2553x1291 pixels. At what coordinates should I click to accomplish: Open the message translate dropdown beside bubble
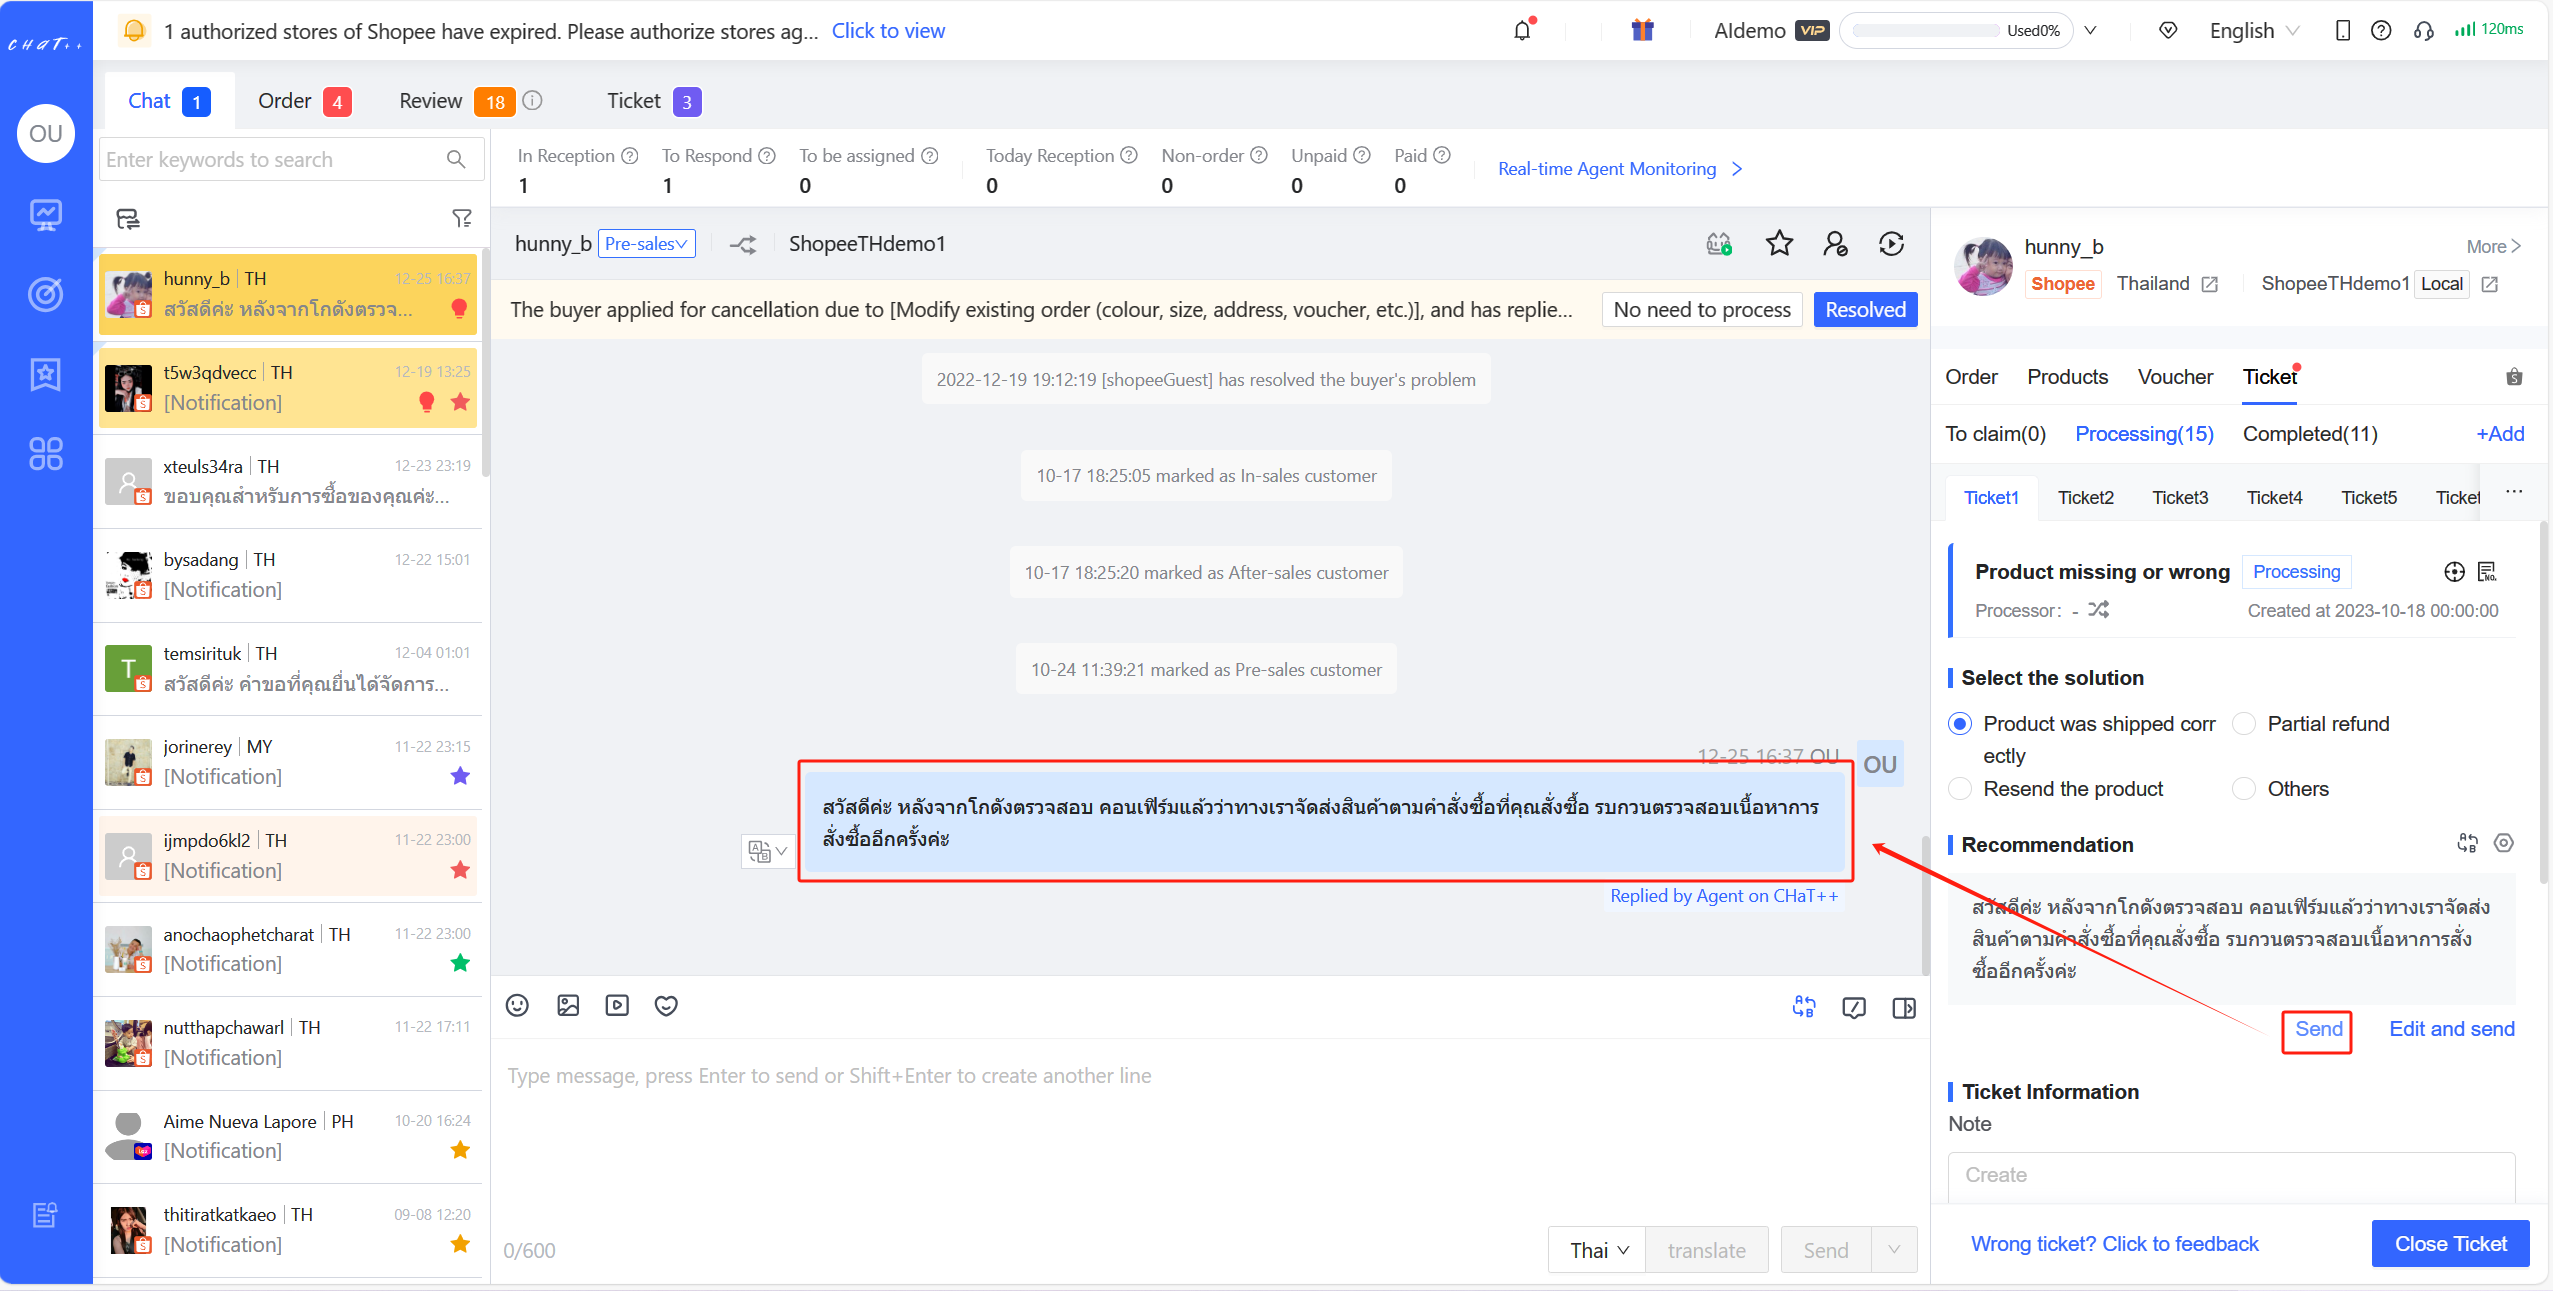(767, 851)
